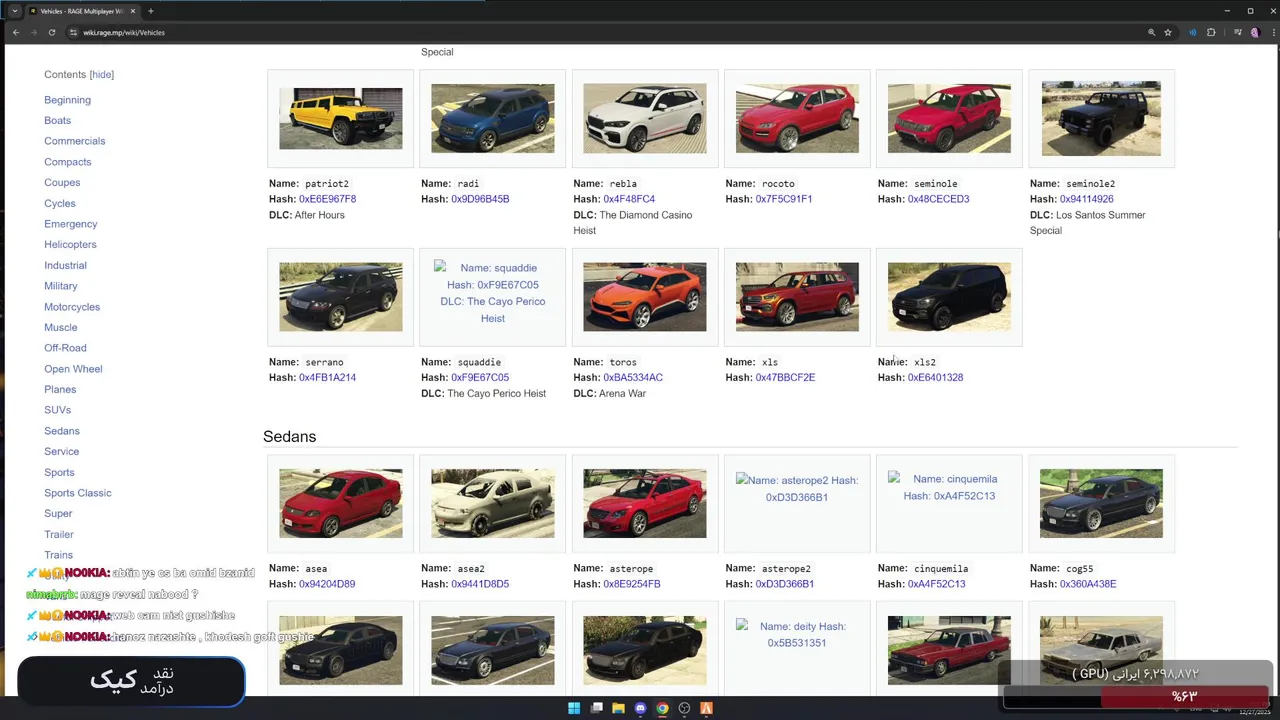Image resolution: width=1280 pixels, height=720 pixels.
Task: Open rocoto hash 0x7F5C91F1 link
Action: (784, 199)
